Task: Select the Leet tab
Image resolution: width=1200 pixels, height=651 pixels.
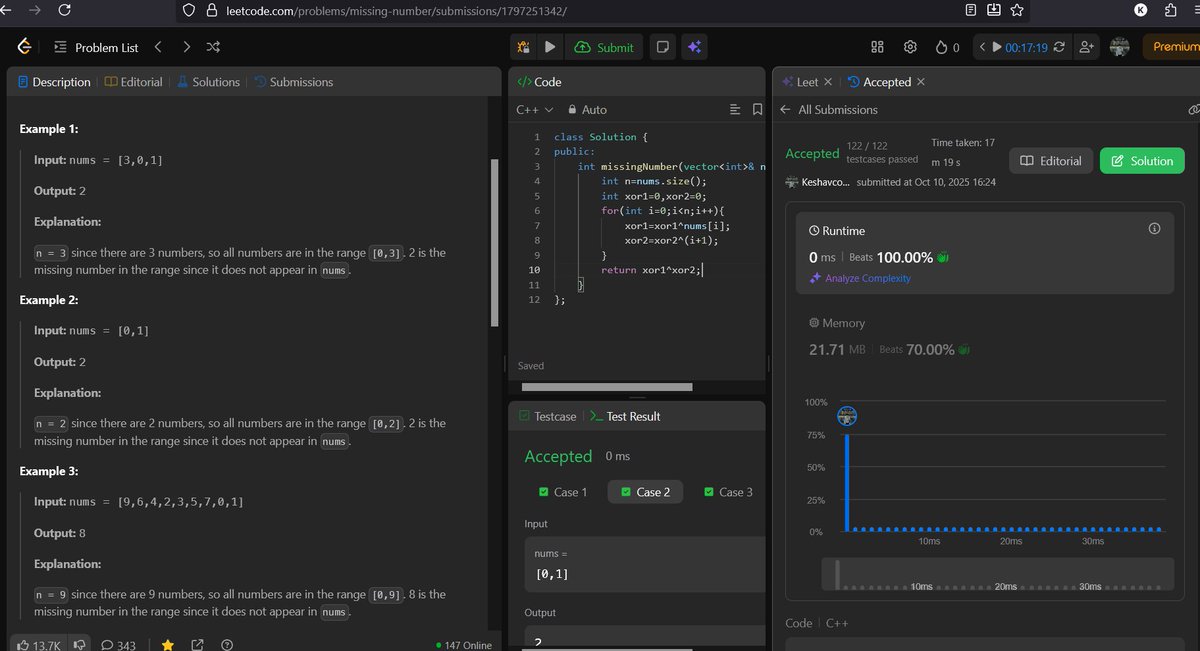Action: 800,82
